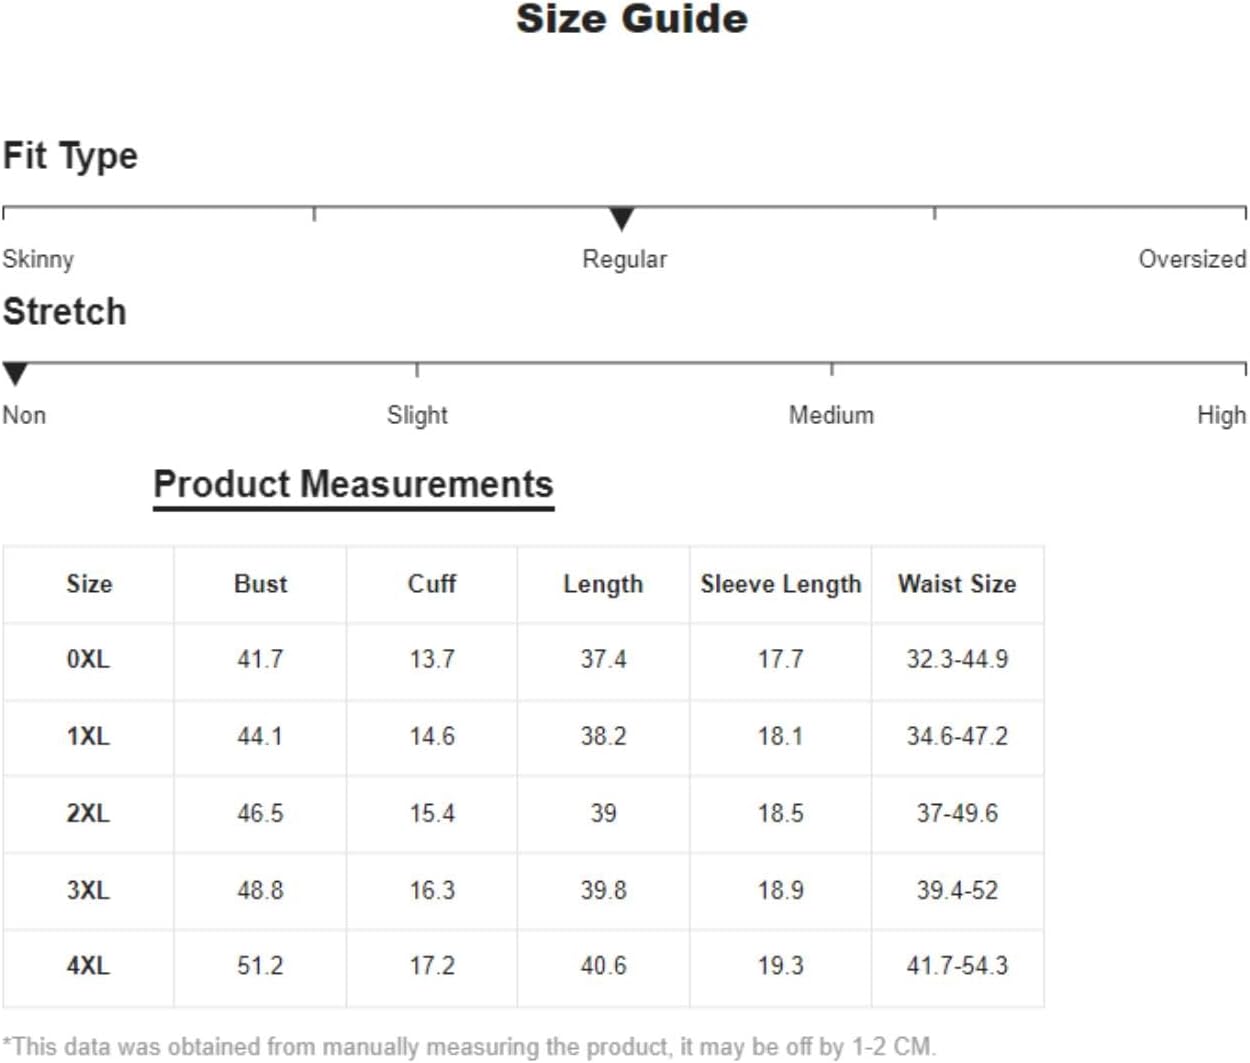Click the 0XL size row label
This screenshot has width=1250, height=1063.
(x=88, y=660)
